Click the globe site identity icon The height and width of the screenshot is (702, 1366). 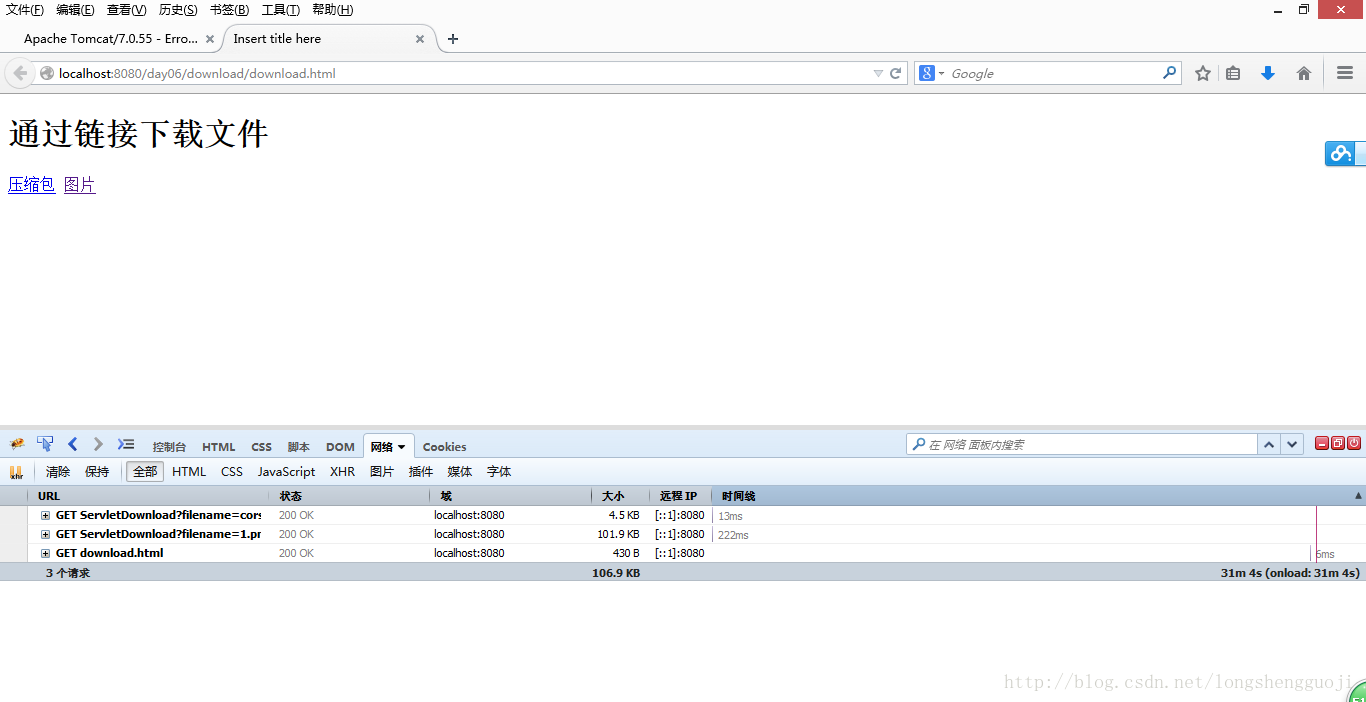47,73
